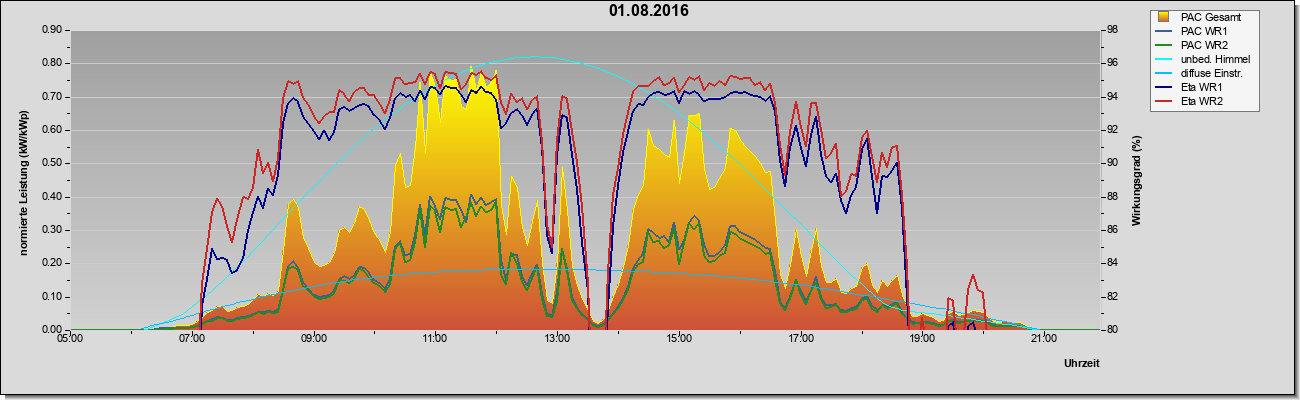Click the orange PAC Gesamt legend swatch

[1164, 17]
